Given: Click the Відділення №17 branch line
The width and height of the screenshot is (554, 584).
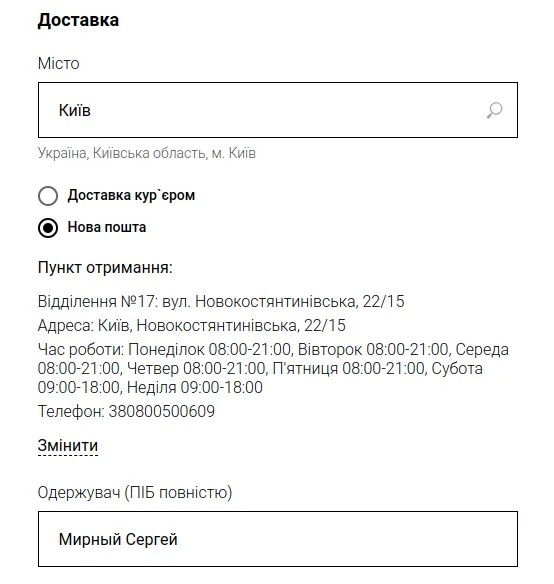Looking at the screenshot, I should [x=221, y=301].
